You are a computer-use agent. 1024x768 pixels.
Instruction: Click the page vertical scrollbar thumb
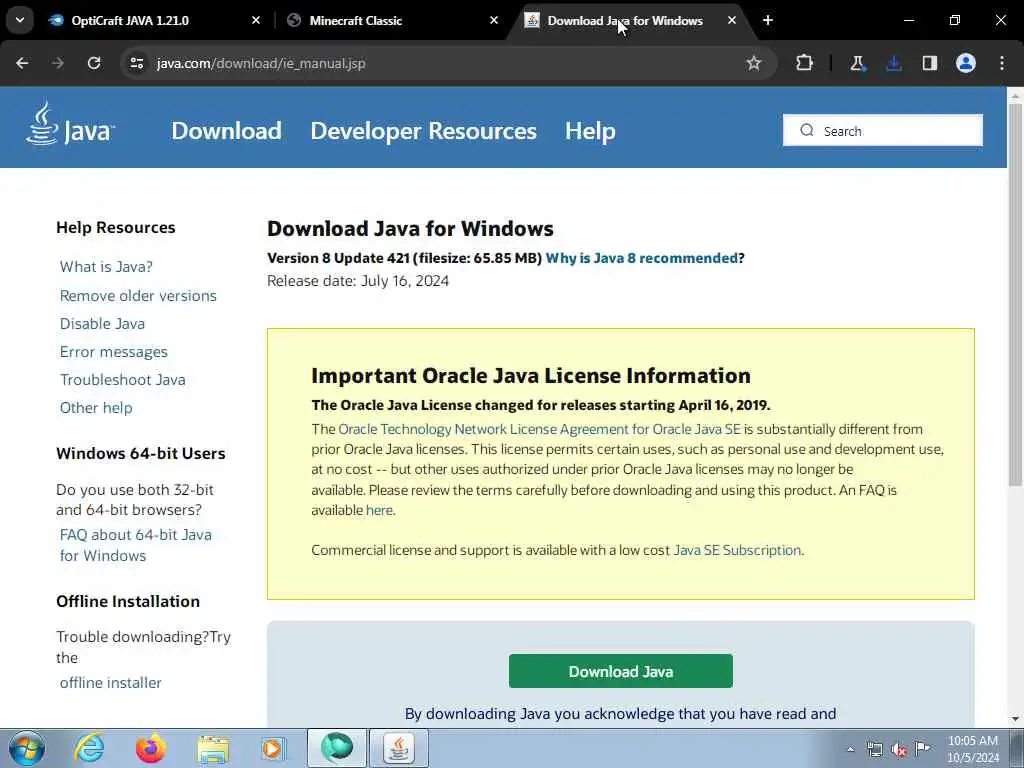[1015, 294]
